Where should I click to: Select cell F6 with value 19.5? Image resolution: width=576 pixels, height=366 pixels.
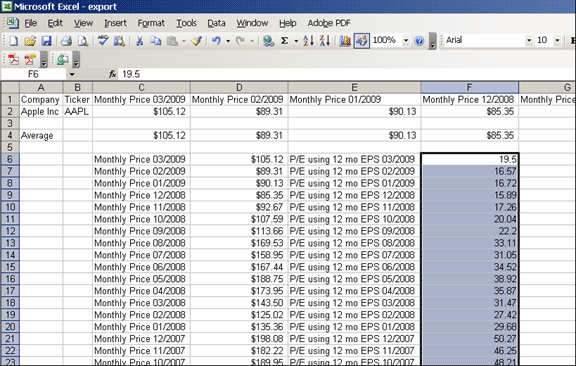click(x=469, y=159)
